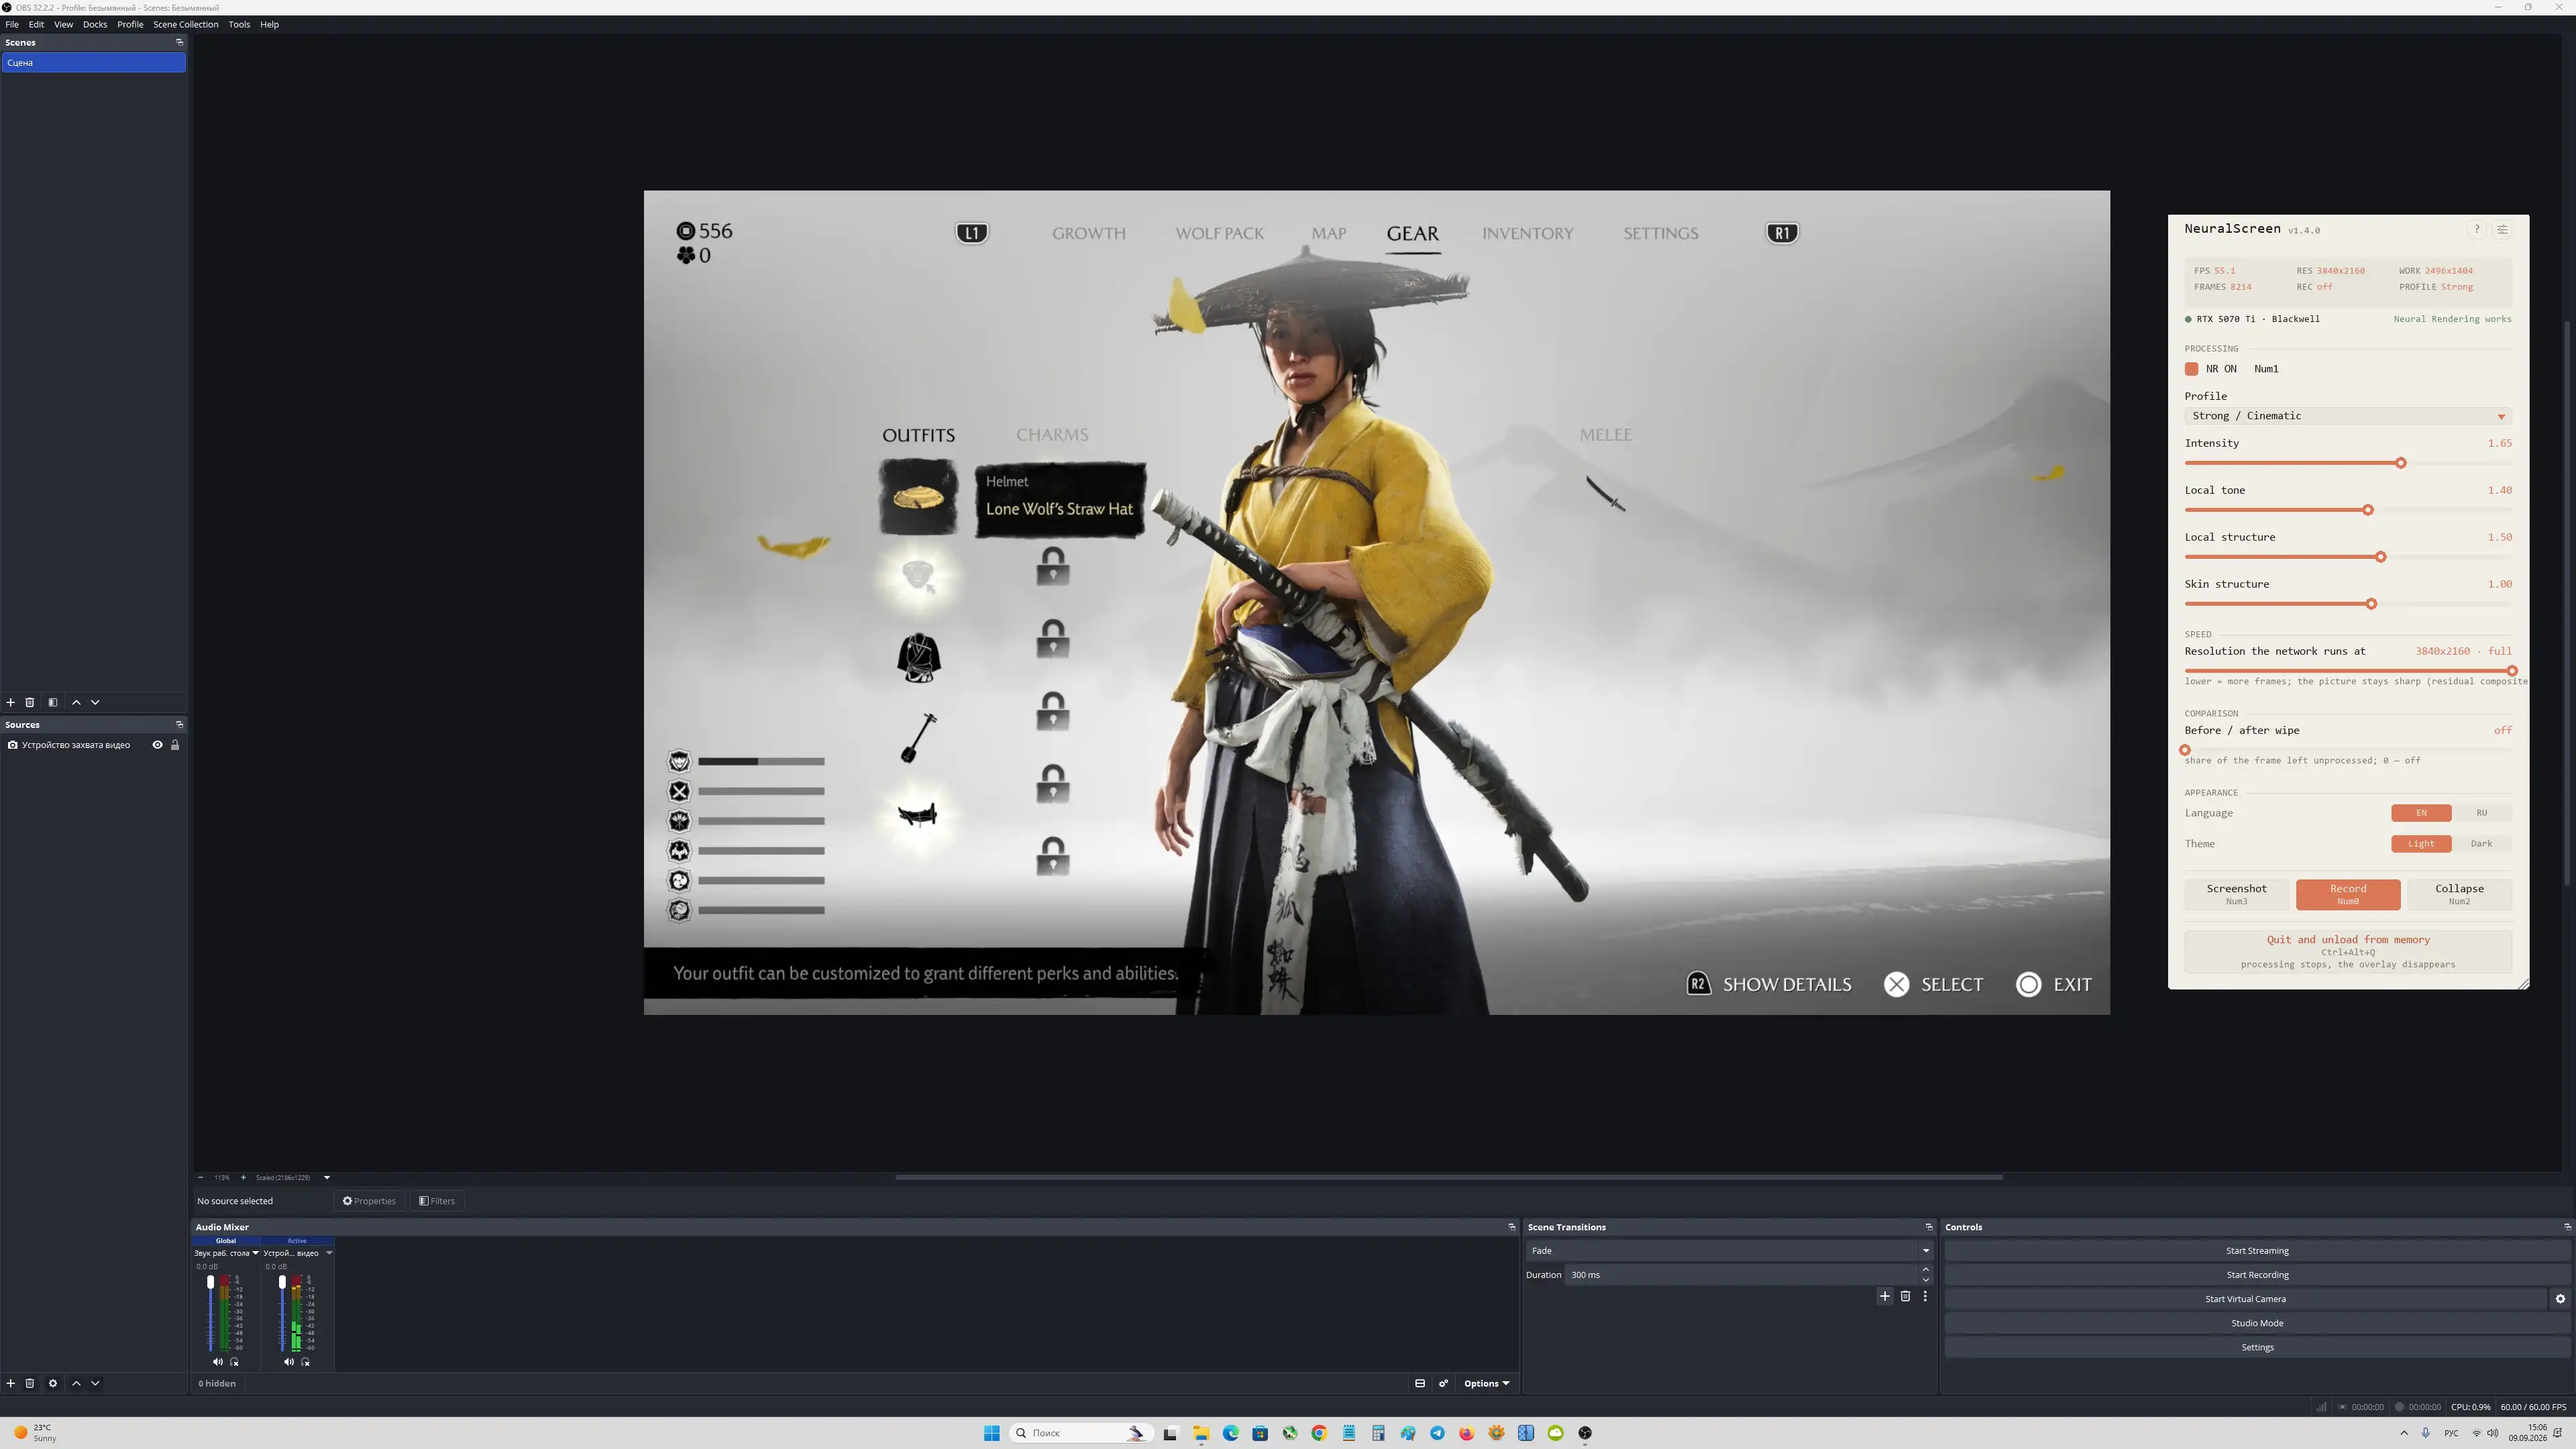Viewport: 2576px width, 1449px height.
Task: Click the Start Streaming button
Action: (2257, 1251)
